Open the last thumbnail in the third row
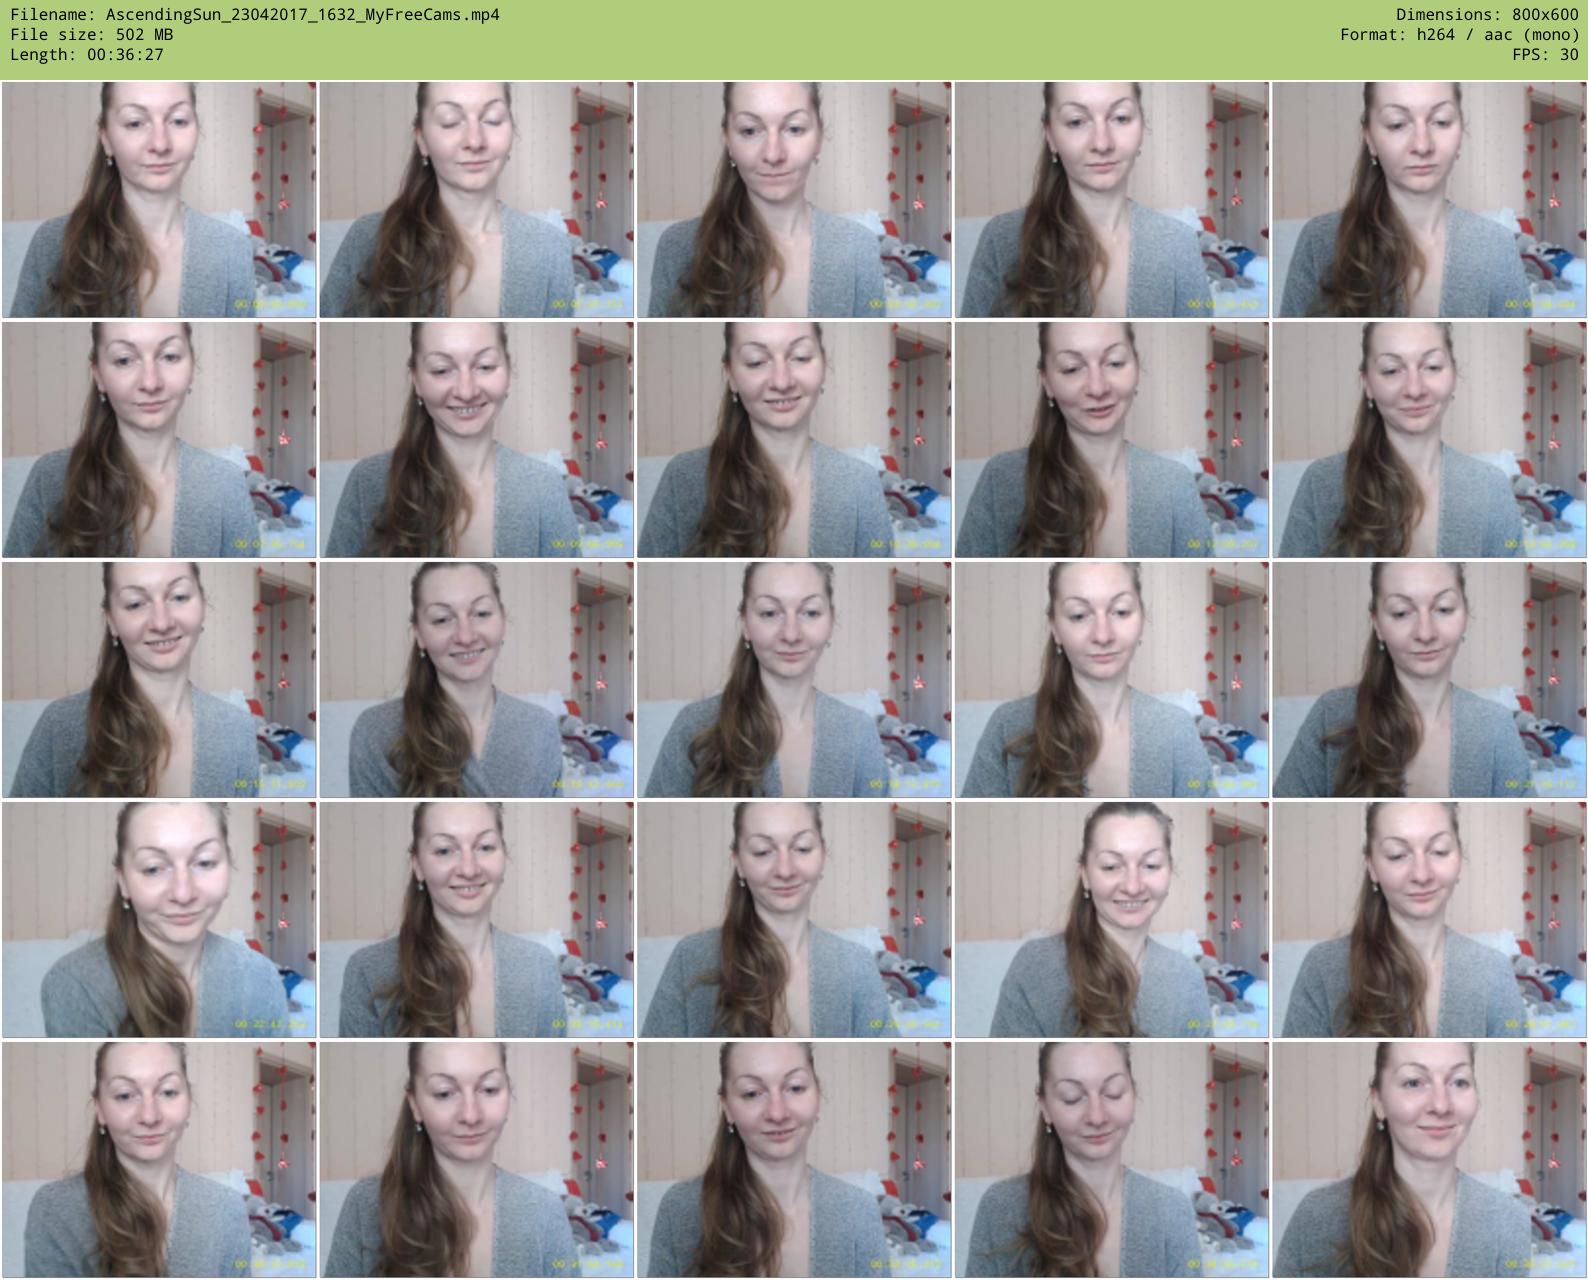This screenshot has height=1280, width=1588. [x=1429, y=680]
